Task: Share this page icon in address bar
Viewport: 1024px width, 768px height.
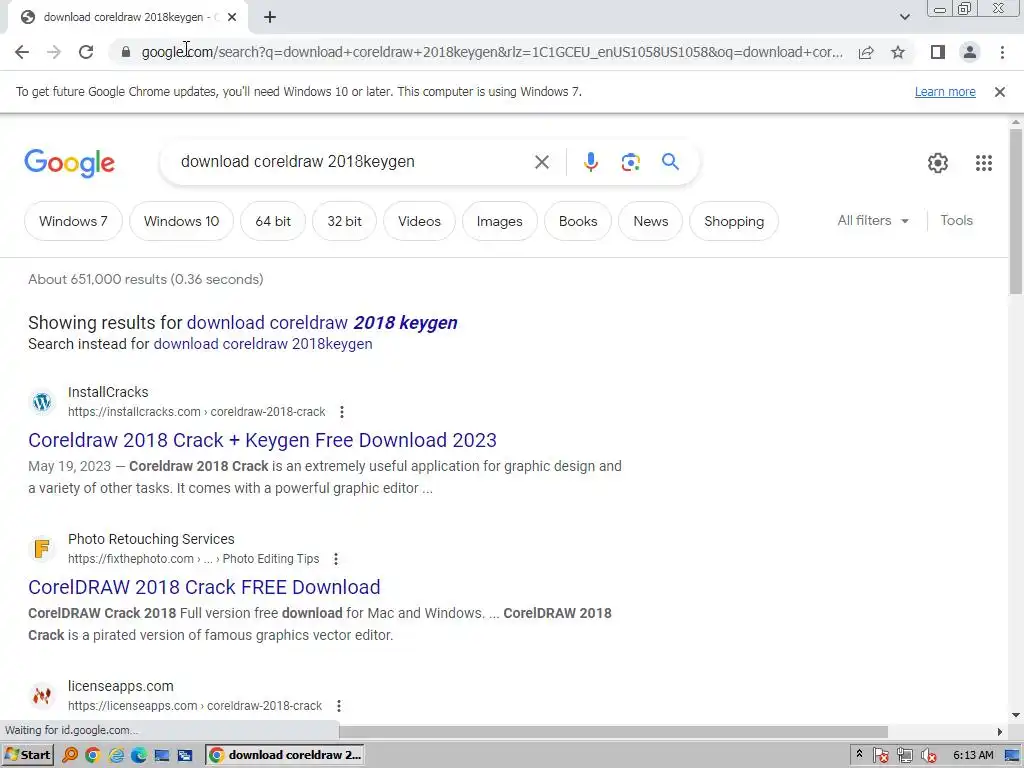Action: click(866, 52)
